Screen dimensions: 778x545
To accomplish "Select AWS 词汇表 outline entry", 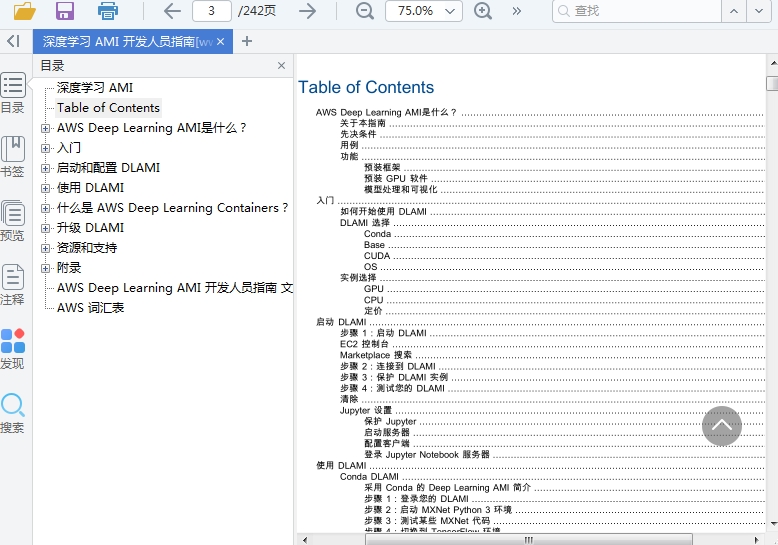I will pos(90,308).
